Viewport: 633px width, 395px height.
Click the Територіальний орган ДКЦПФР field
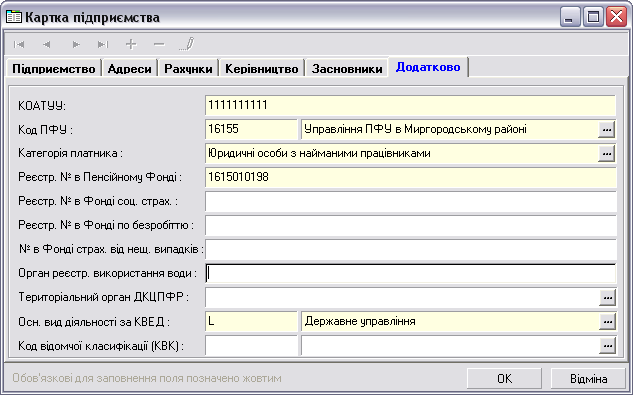[x=401, y=298]
